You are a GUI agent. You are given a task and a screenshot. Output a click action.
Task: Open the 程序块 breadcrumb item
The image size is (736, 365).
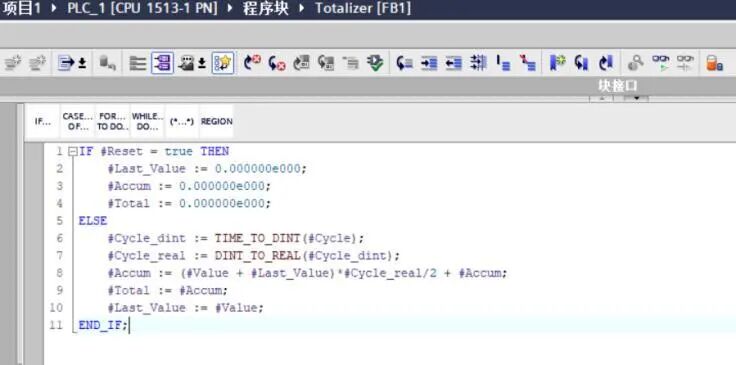click(x=266, y=8)
